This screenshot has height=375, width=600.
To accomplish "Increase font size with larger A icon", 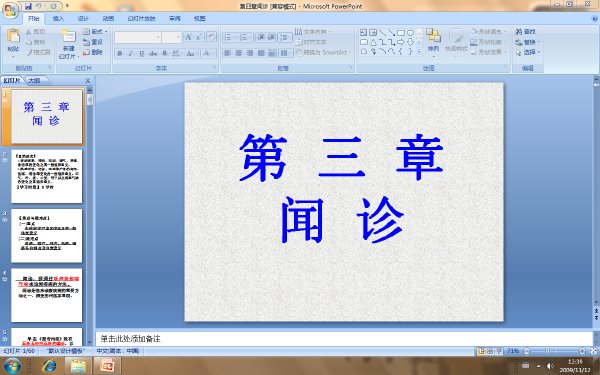I will point(188,37).
